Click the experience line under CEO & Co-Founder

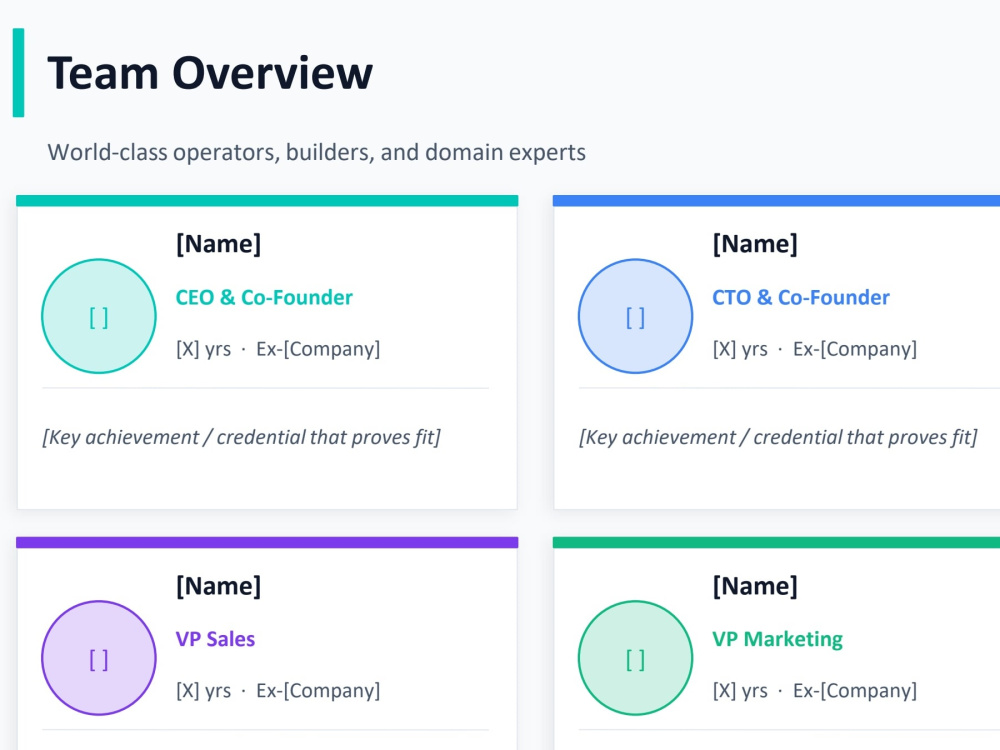278,349
